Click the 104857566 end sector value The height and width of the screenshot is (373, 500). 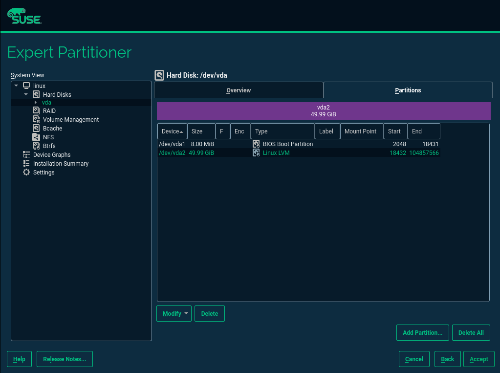(x=424, y=153)
